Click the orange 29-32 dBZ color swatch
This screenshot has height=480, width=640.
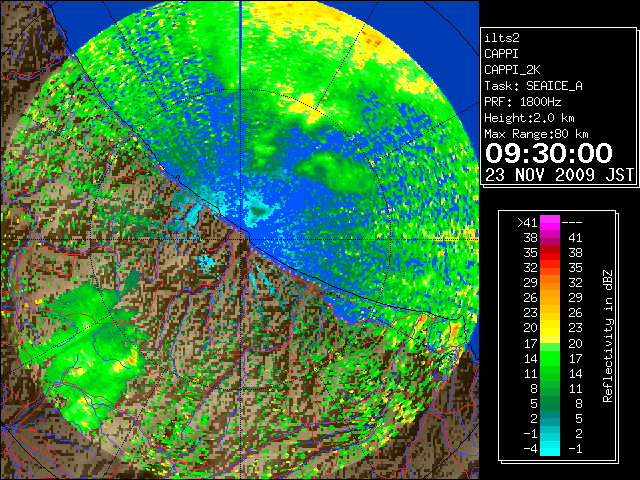550,282
